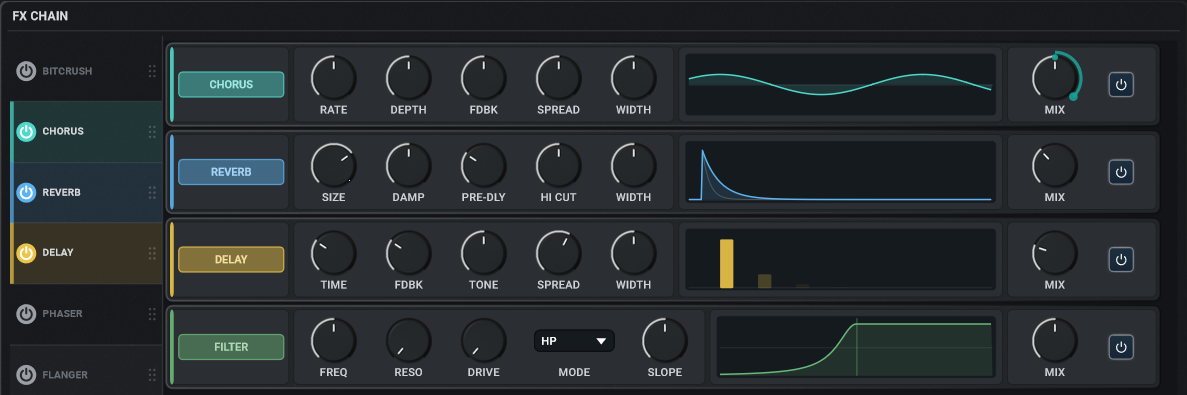This screenshot has height=395, width=1187.
Task: Click the Reverb DAMP knob
Action: [409, 166]
